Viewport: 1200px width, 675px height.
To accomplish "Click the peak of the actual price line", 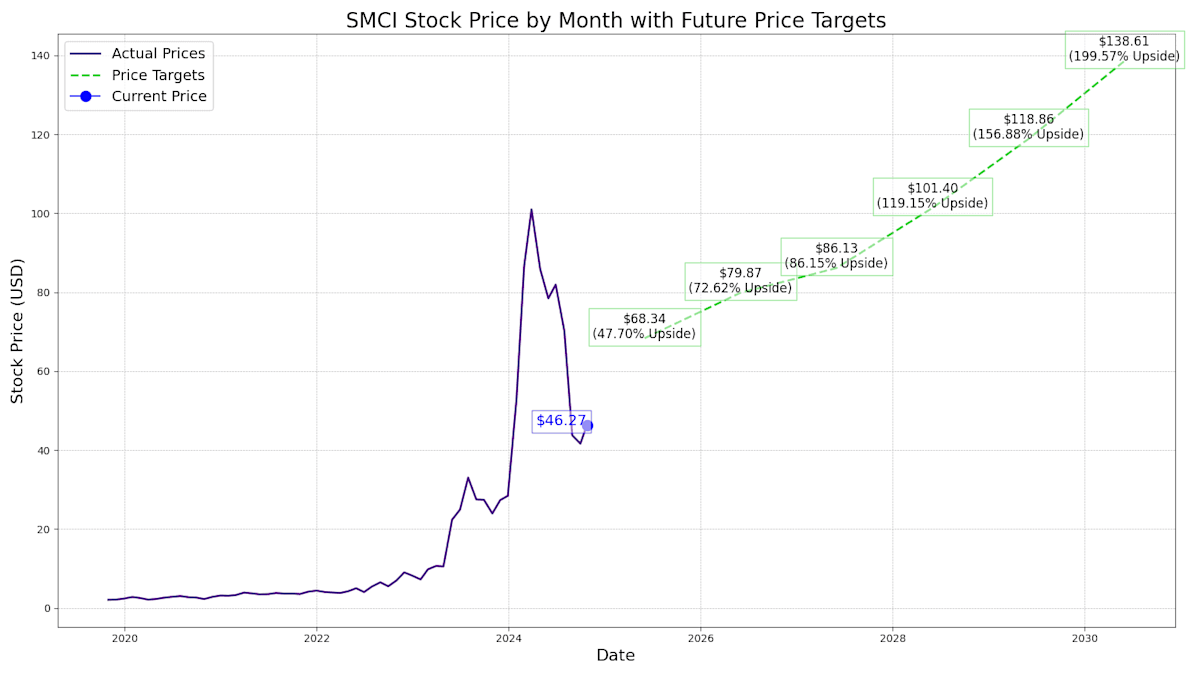I will (x=531, y=210).
